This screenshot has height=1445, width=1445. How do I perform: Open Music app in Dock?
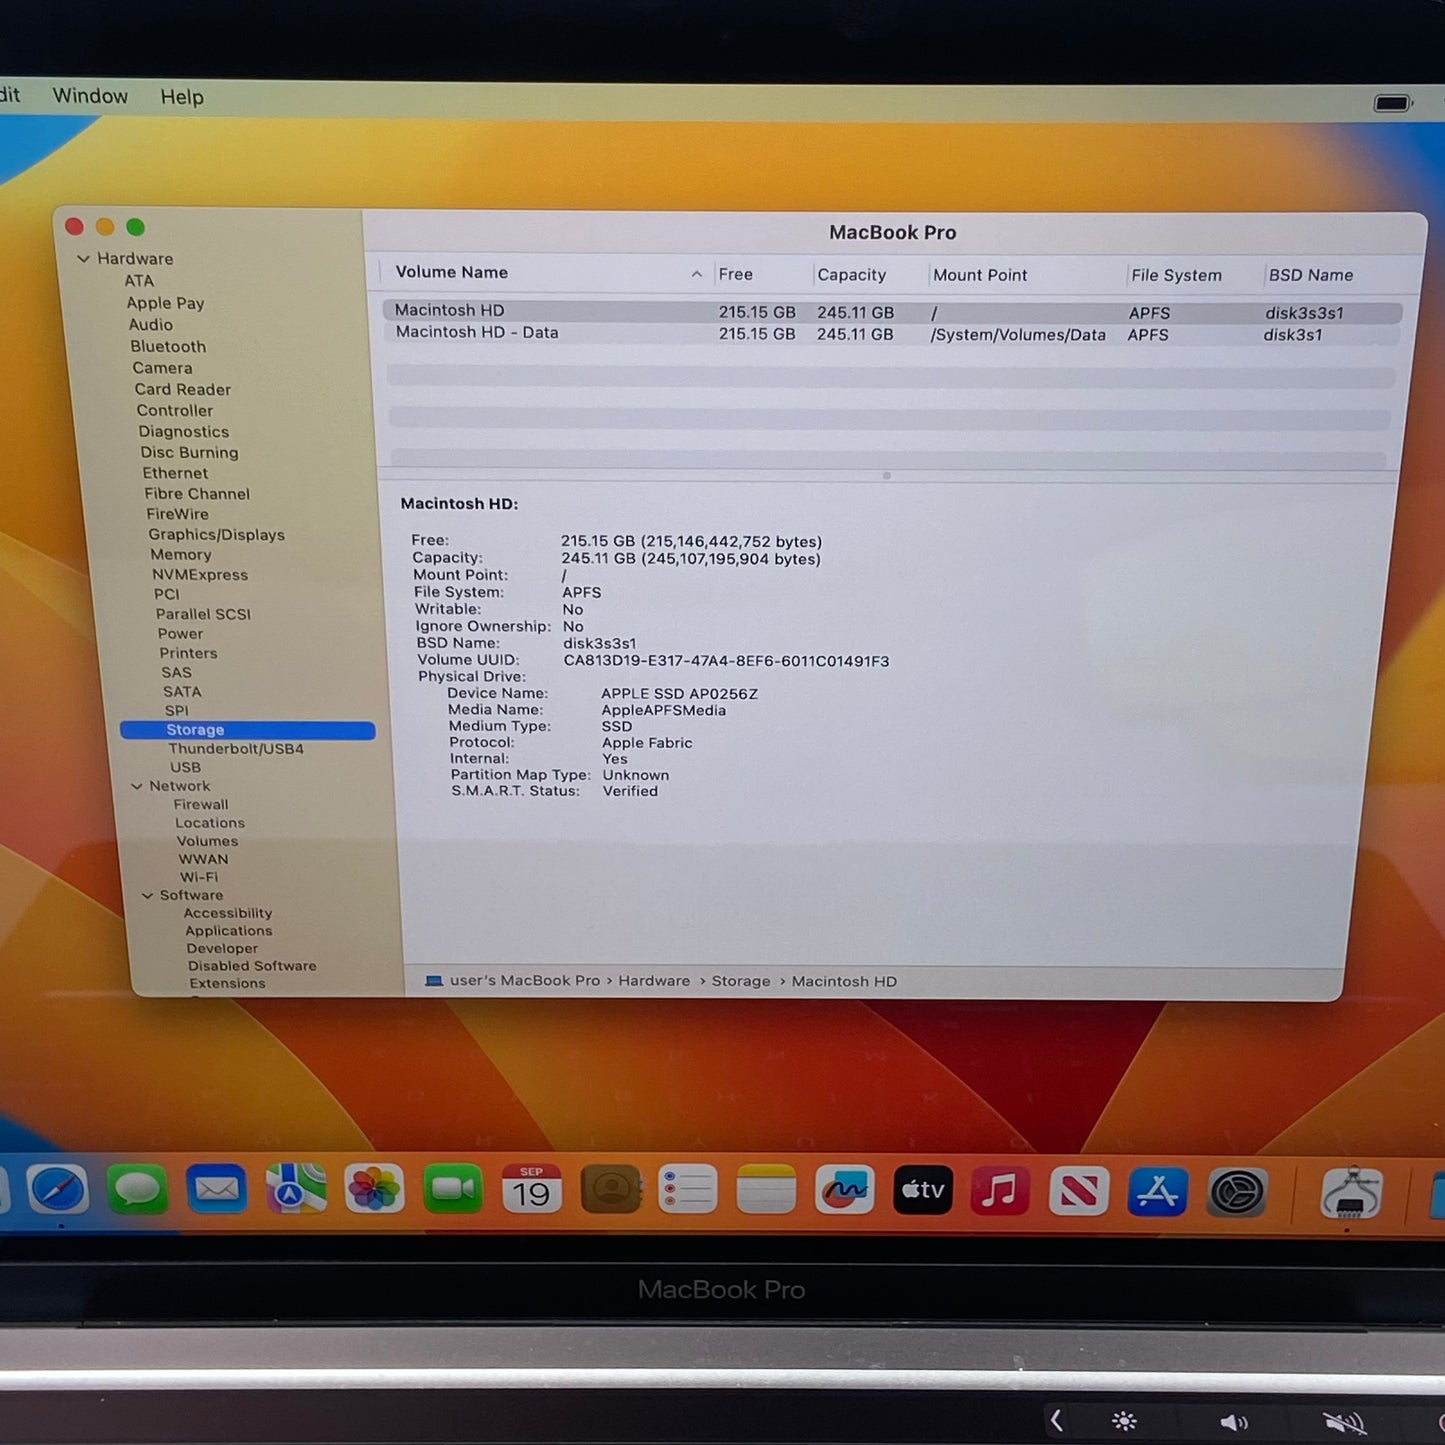point(1000,1190)
